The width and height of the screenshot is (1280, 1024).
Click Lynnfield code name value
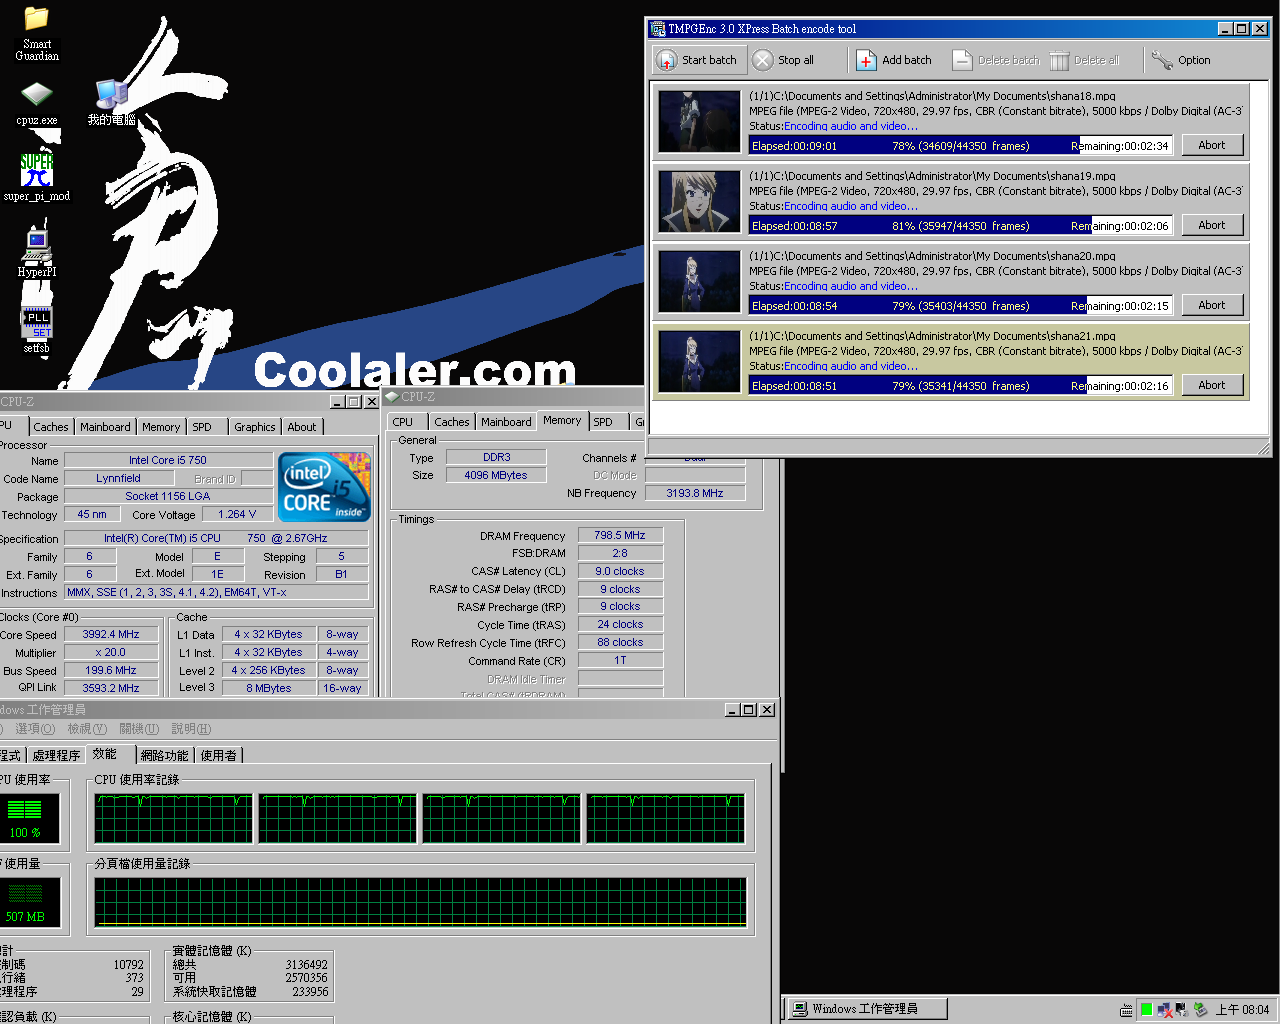tap(118, 478)
